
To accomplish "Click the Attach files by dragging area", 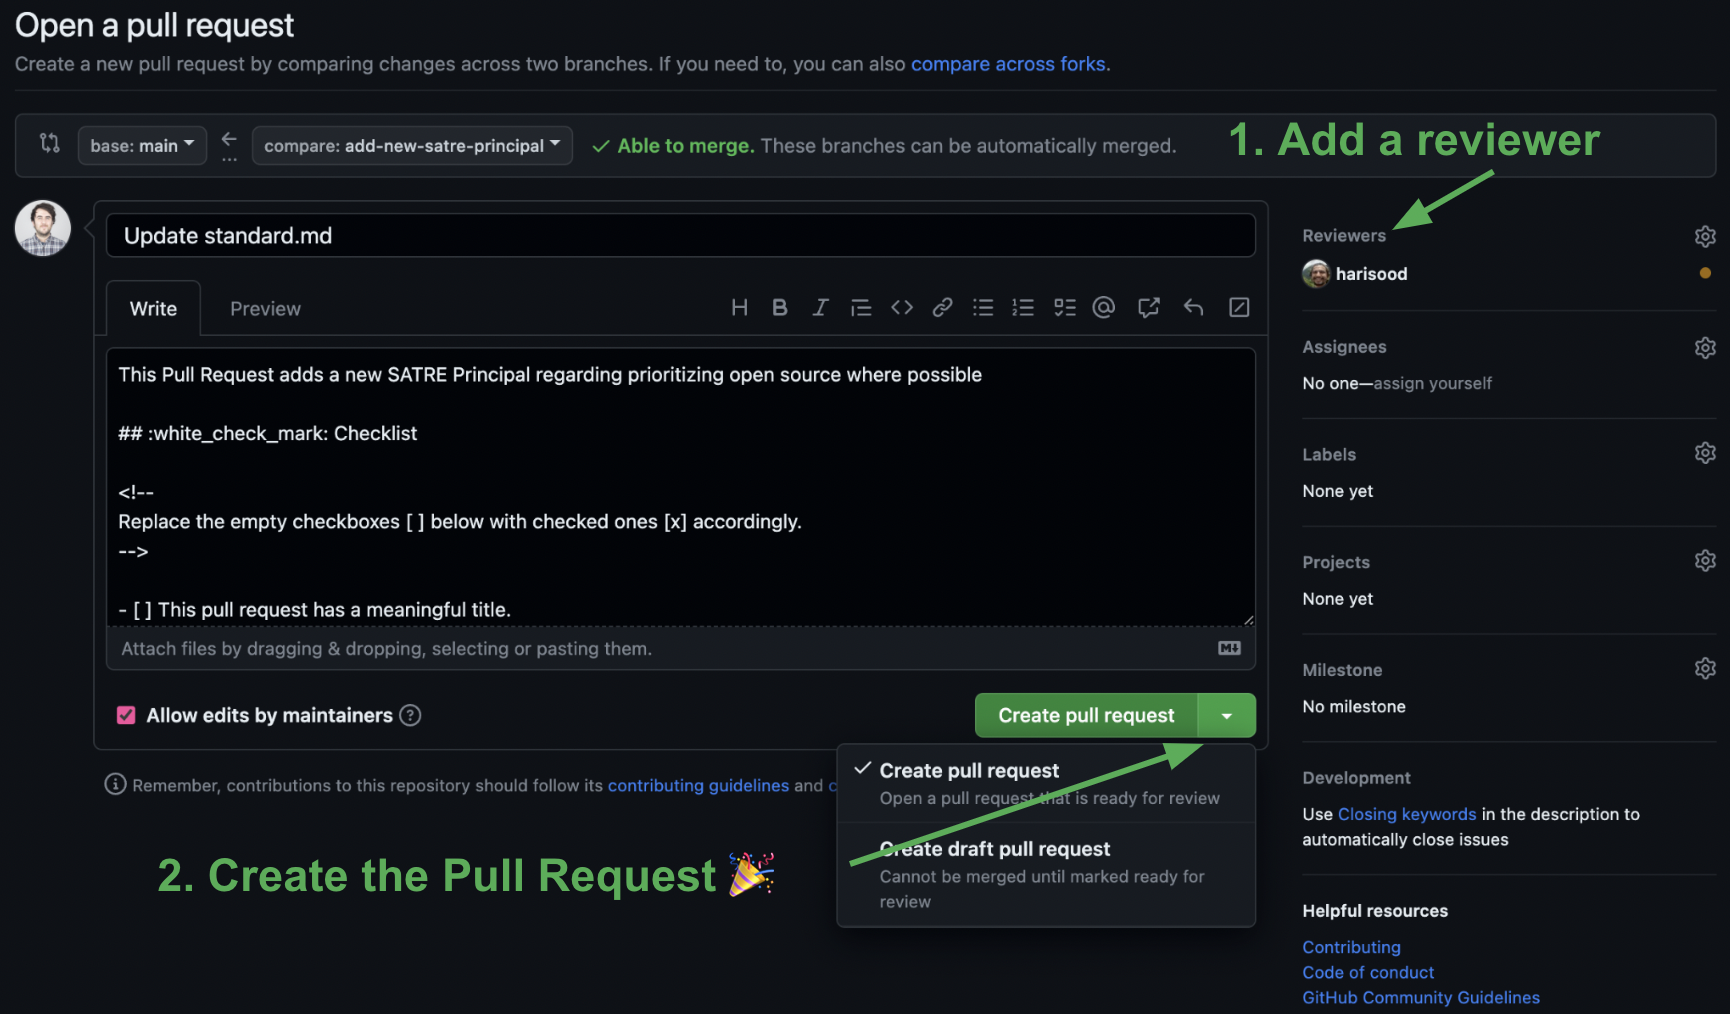I will (681, 648).
